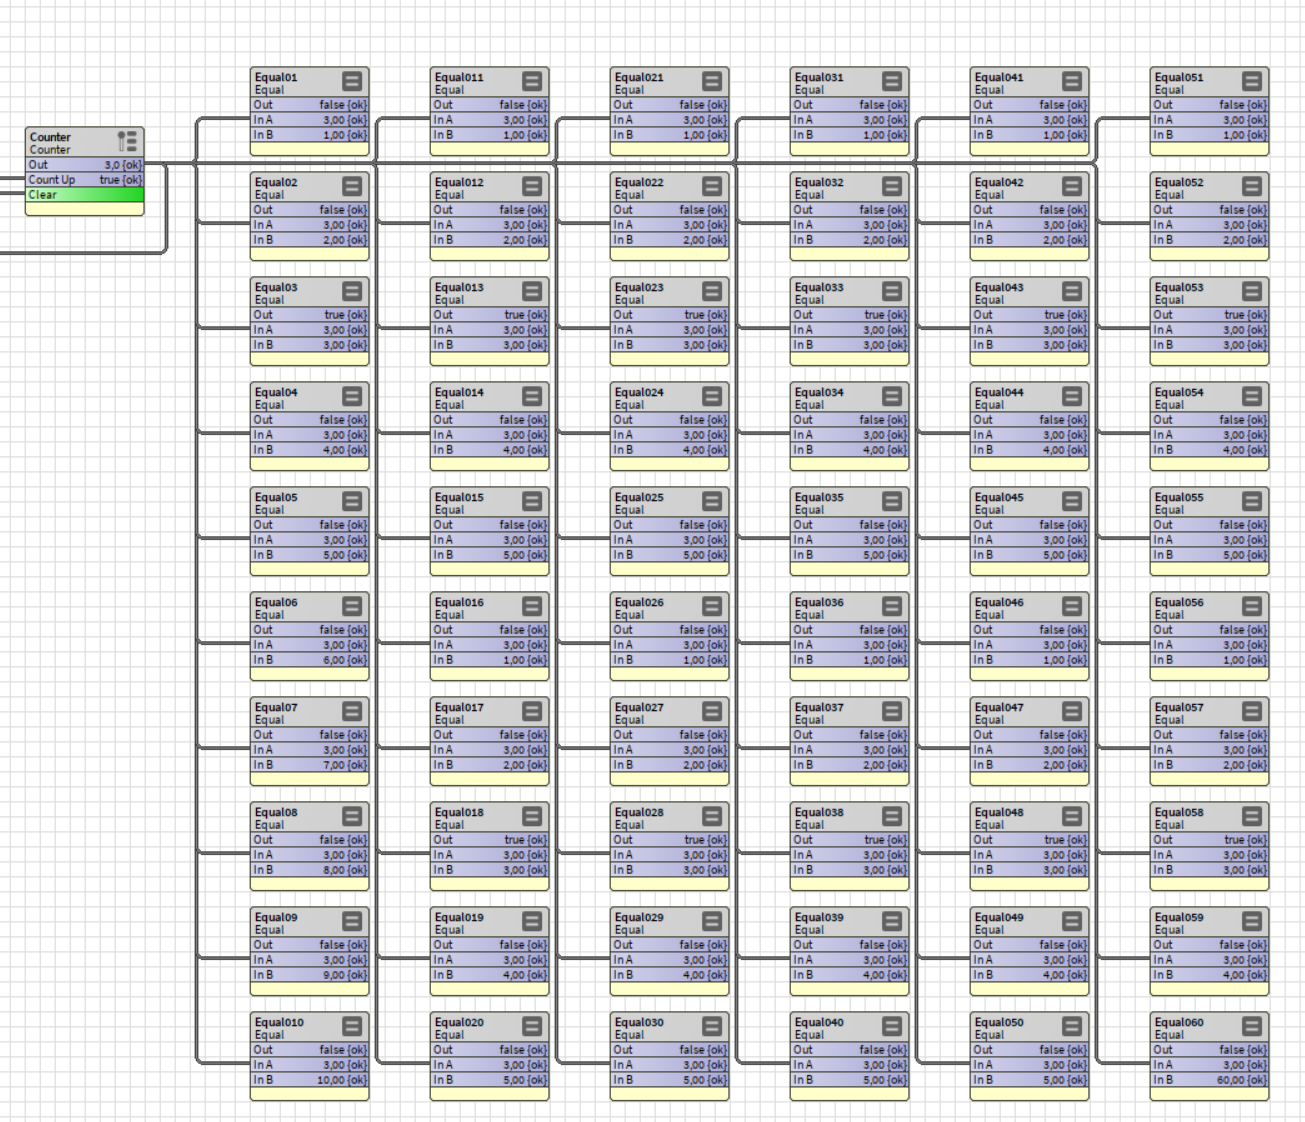Viewport: 1305px width, 1122px height.
Task: Click the Out true value on Equal018
Action: point(525,840)
